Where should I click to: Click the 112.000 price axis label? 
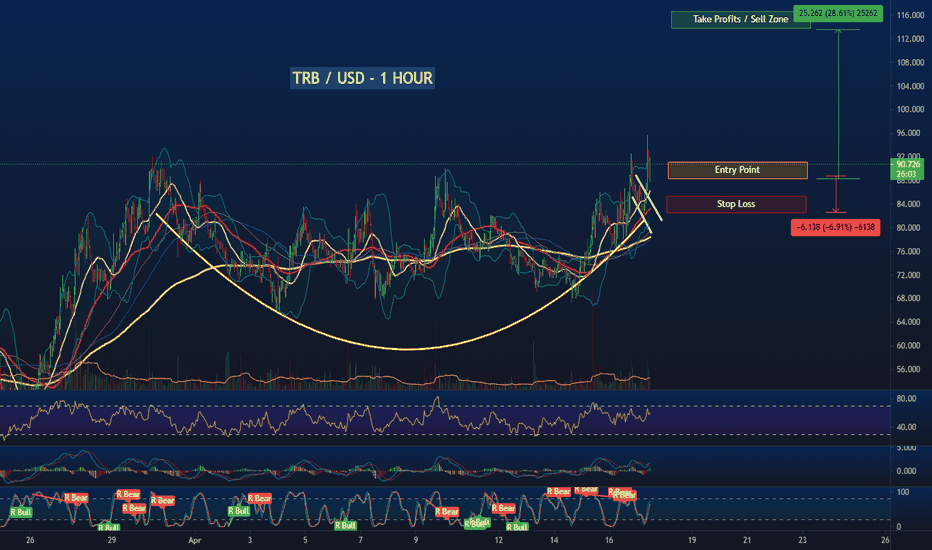910,39
